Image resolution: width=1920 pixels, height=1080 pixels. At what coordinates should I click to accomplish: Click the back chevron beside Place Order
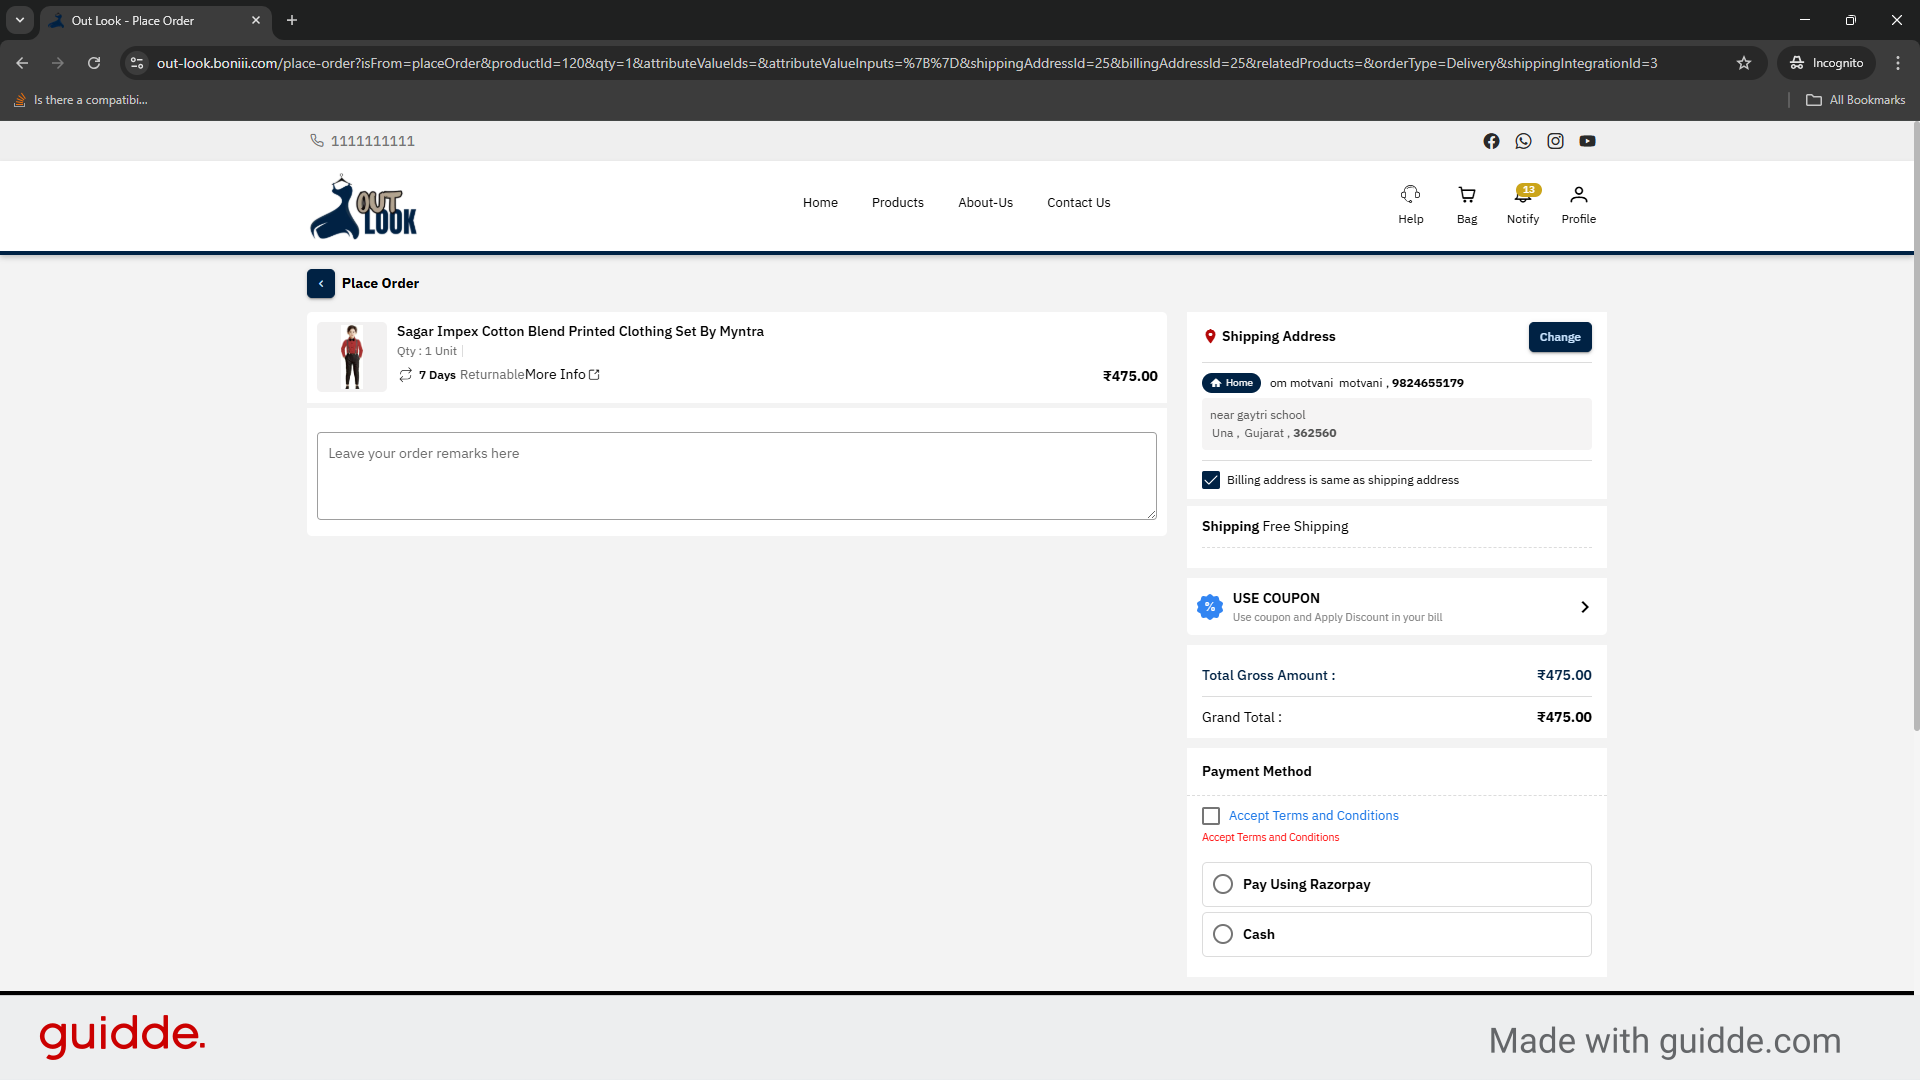pyautogui.click(x=321, y=283)
